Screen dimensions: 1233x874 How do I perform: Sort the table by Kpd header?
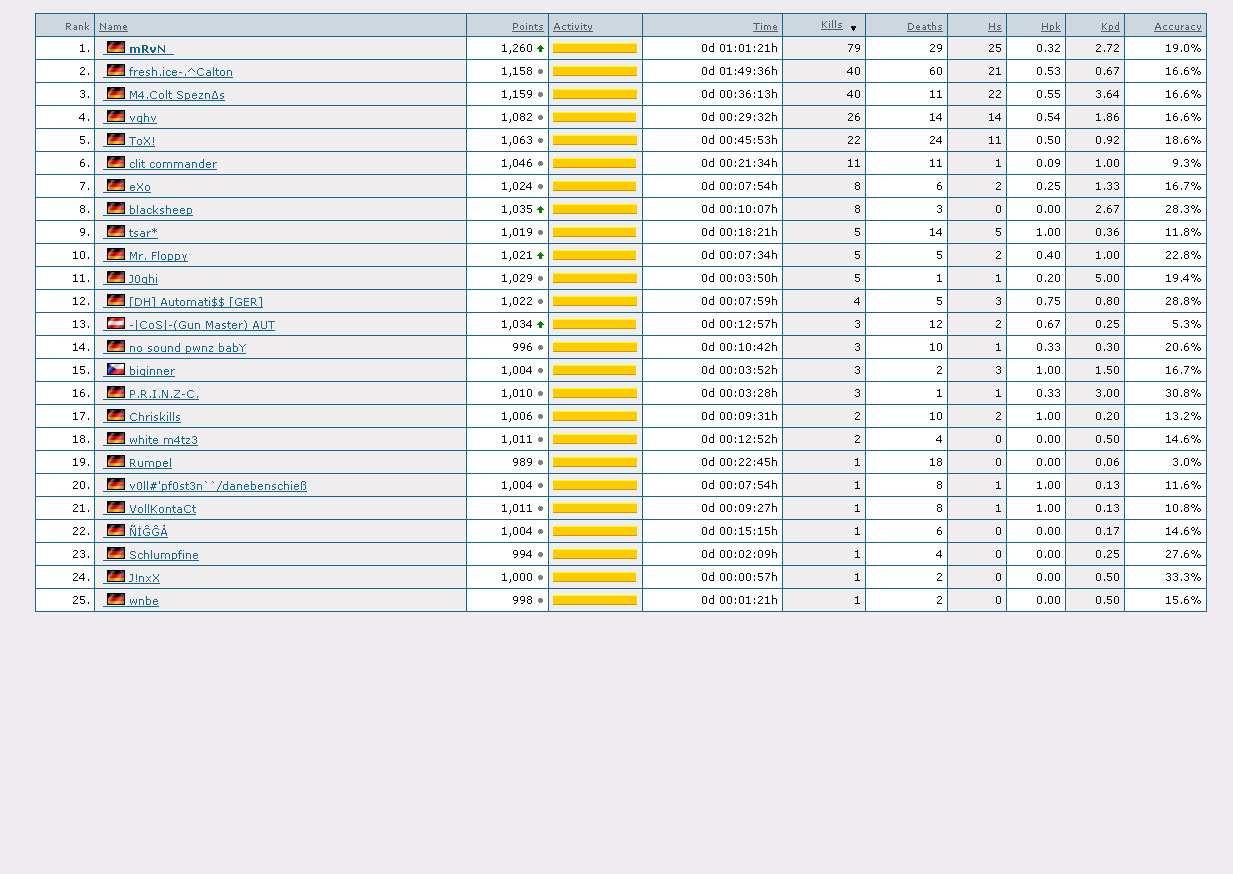click(x=1110, y=27)
